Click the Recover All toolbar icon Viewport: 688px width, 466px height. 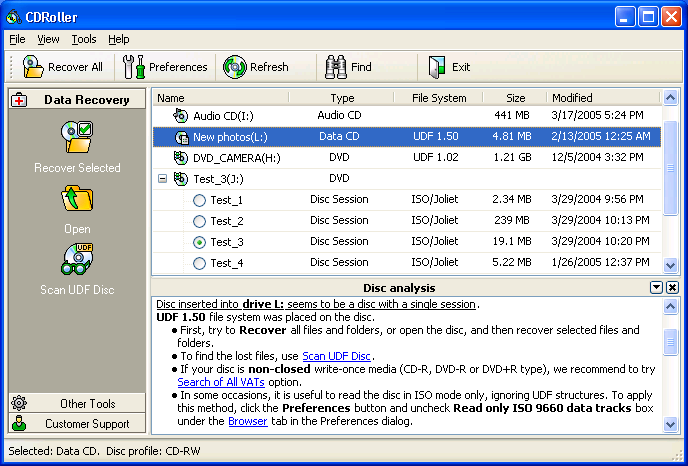(x=33, y=67)
